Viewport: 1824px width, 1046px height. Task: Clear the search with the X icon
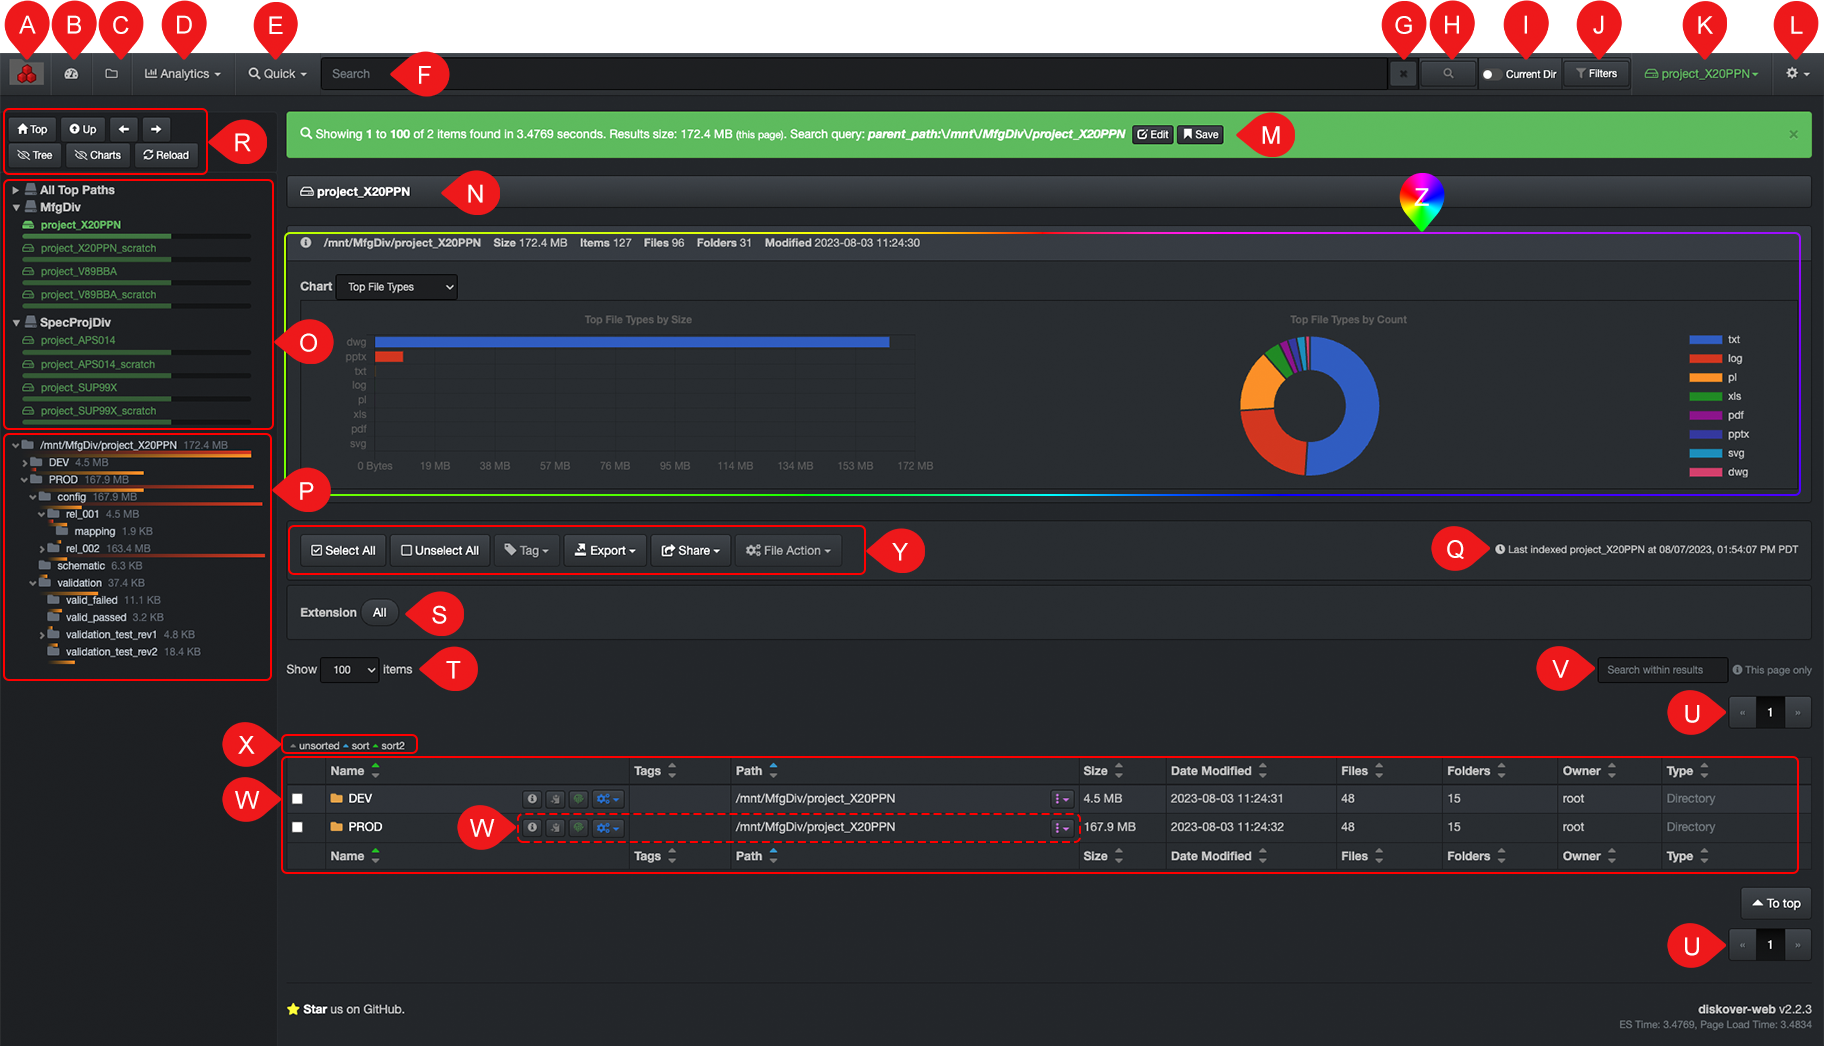tap(1403, 74)
